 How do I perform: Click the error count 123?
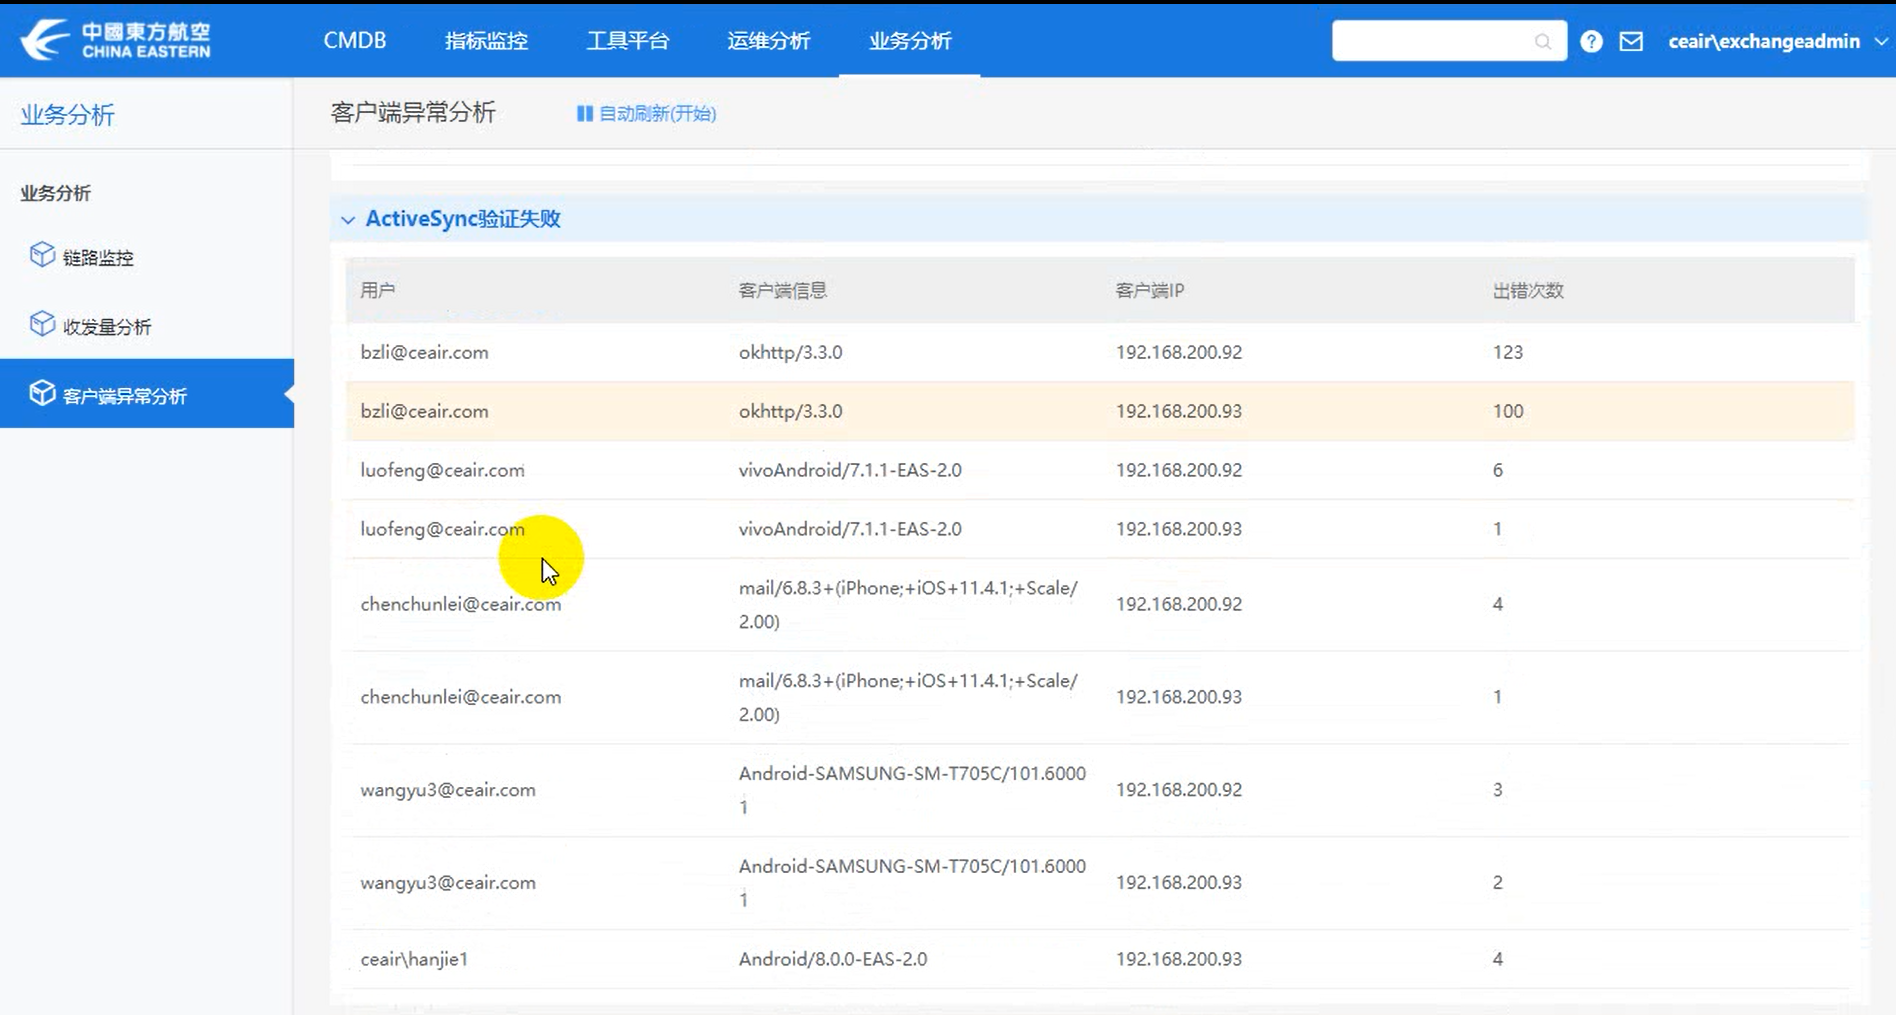coord(1508,352)
